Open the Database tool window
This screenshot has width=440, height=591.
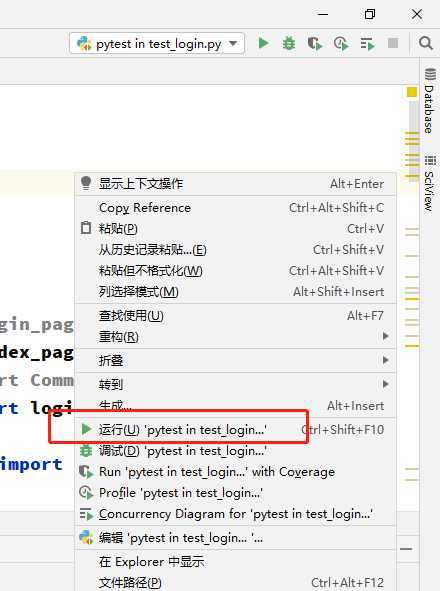tap(430, 101)
